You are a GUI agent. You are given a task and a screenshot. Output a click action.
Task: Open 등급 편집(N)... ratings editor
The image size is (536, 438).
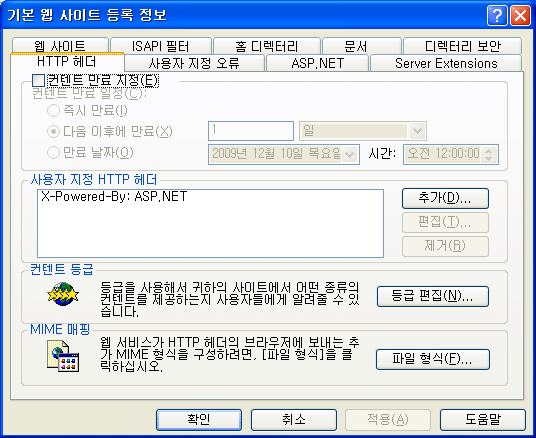click(x=433, y=296)
